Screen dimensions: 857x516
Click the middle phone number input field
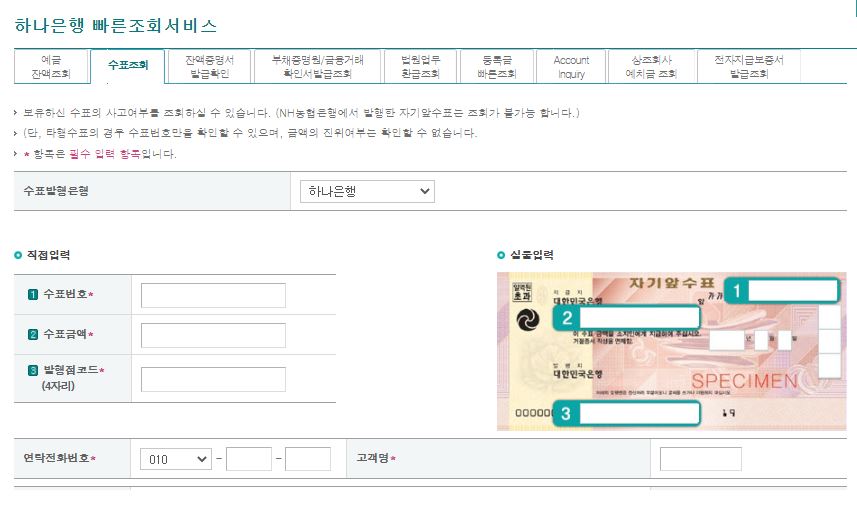pos(249,459)
